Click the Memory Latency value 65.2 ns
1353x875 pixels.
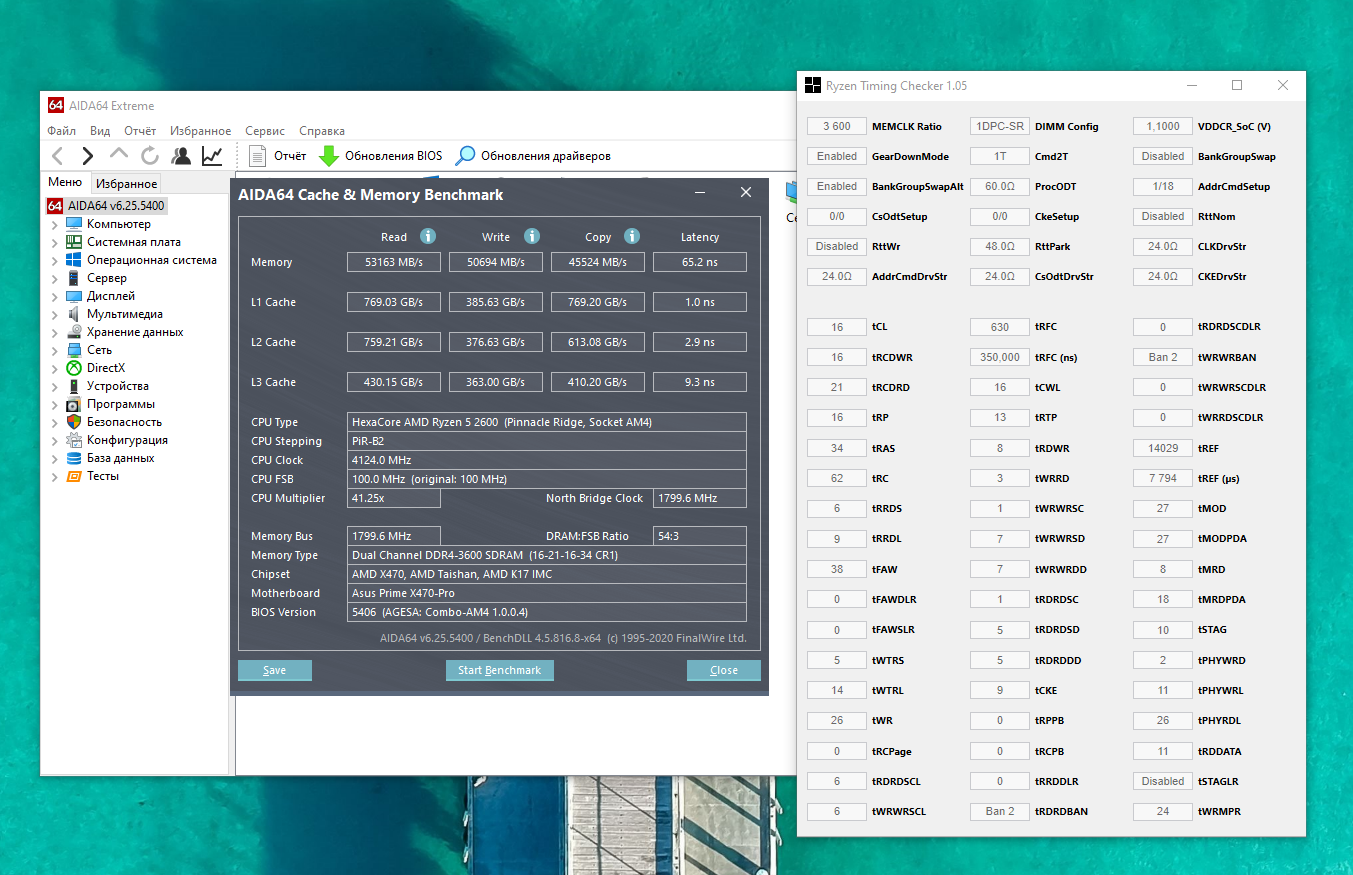click(700, 262)
